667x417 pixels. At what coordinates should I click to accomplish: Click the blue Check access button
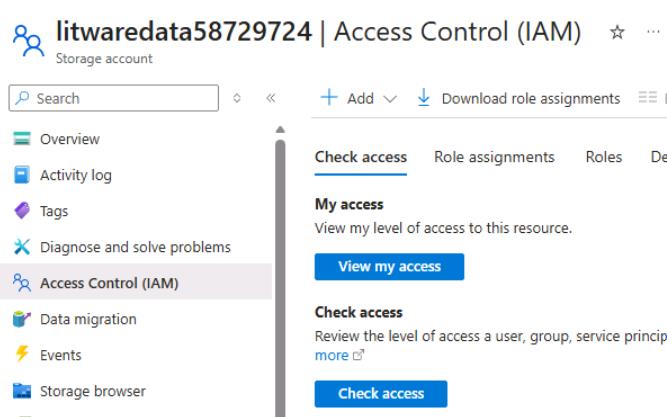click(x=381, y=394)
